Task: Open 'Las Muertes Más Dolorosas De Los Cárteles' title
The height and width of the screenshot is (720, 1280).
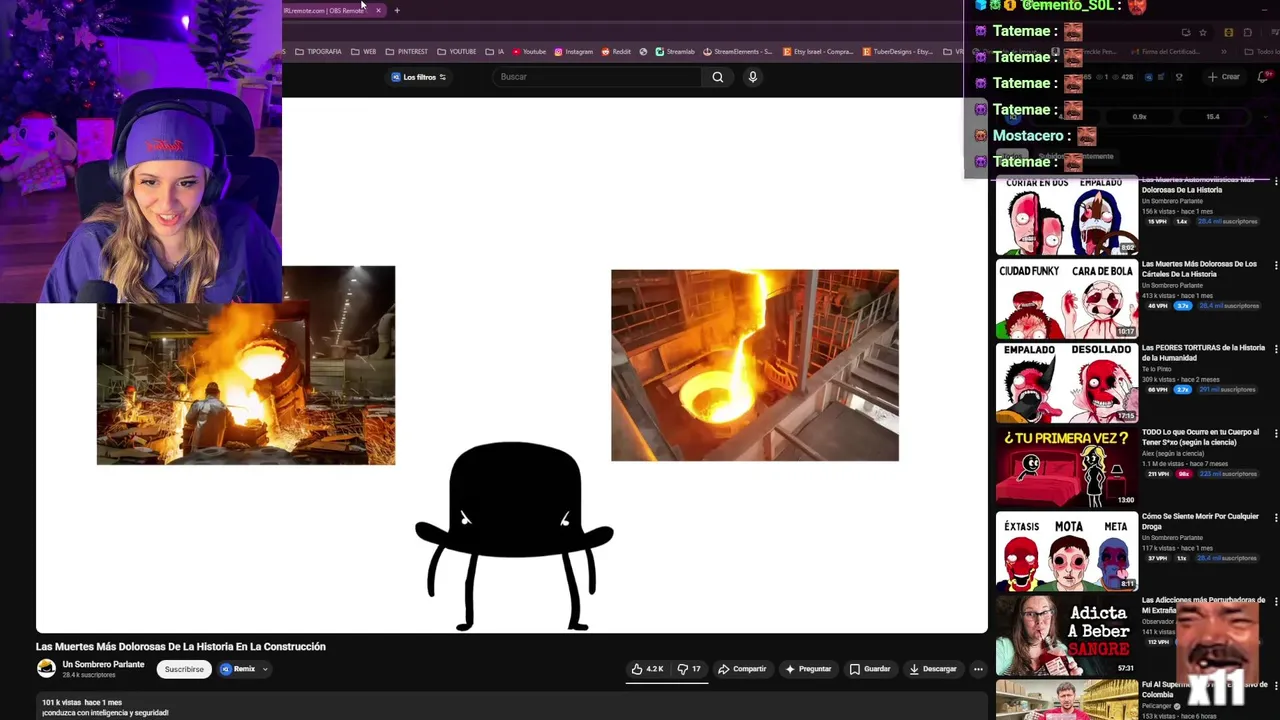Action: coord(1199,269)
